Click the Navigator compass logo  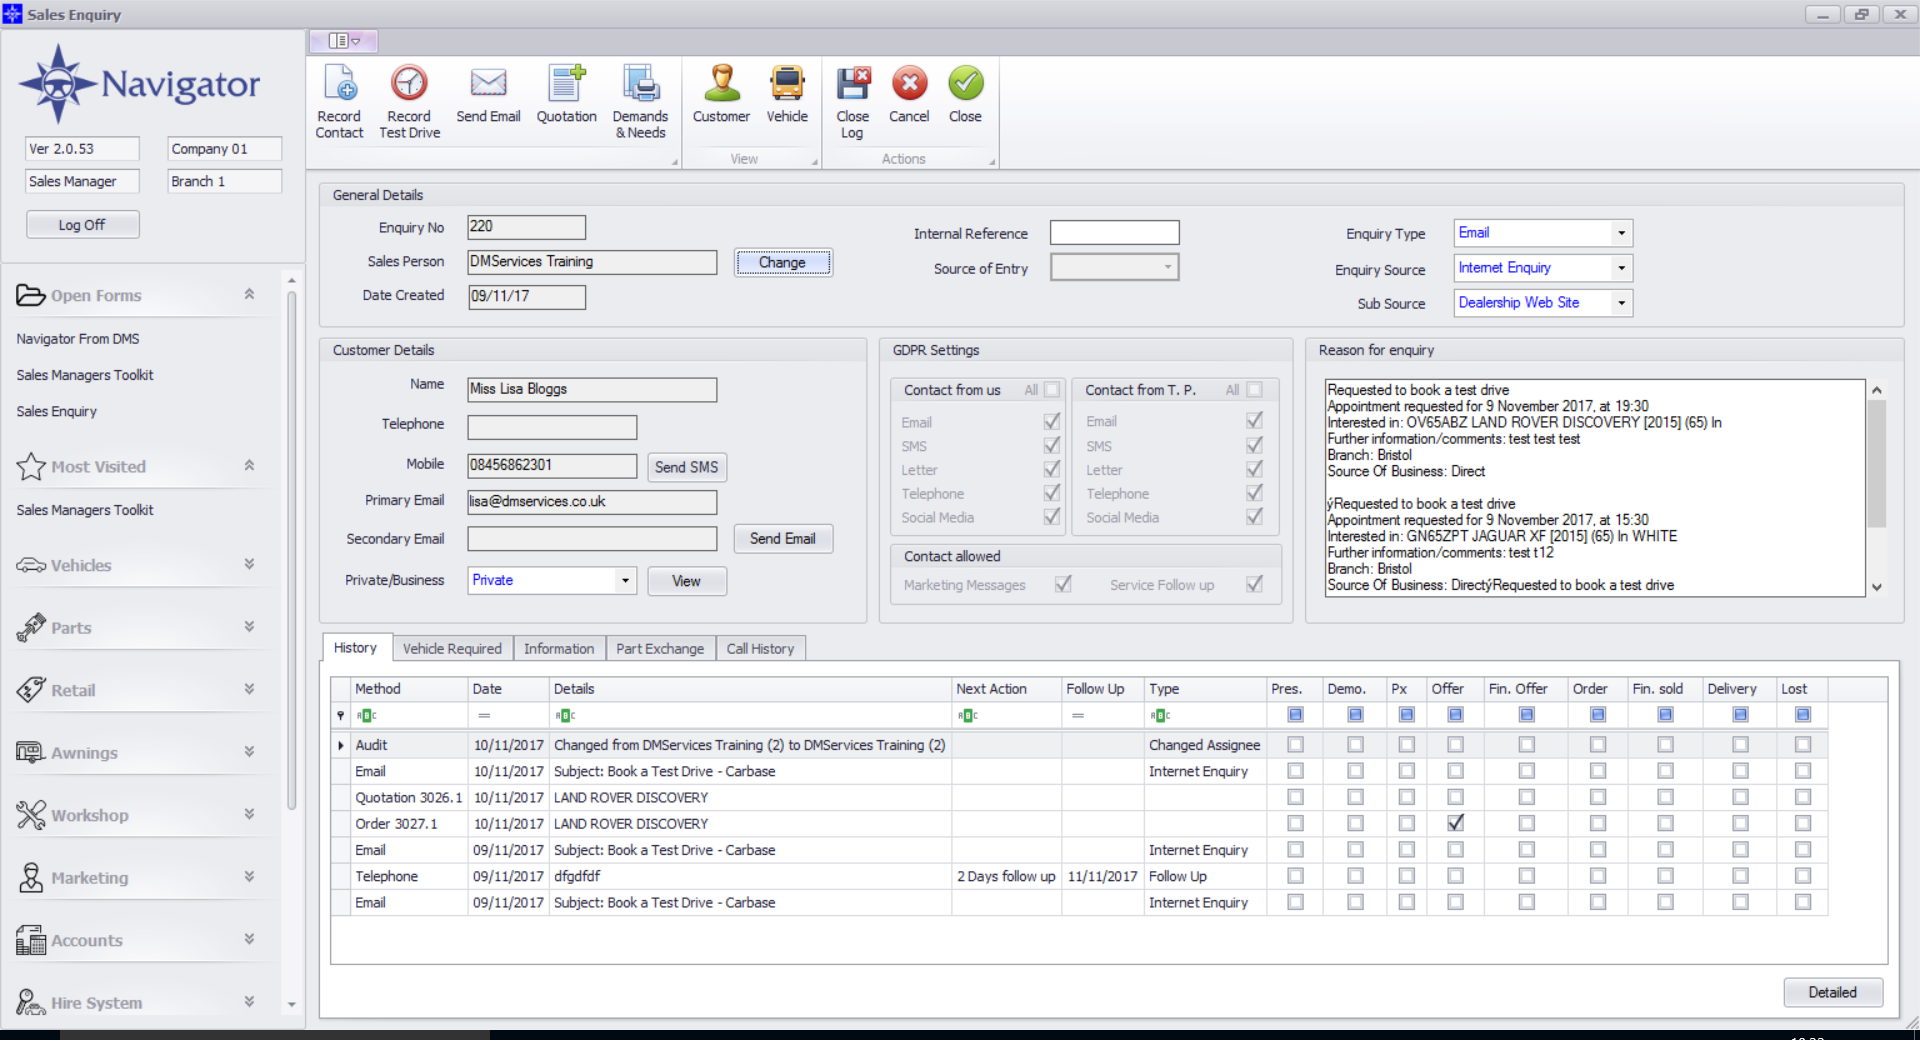point(58,84)
